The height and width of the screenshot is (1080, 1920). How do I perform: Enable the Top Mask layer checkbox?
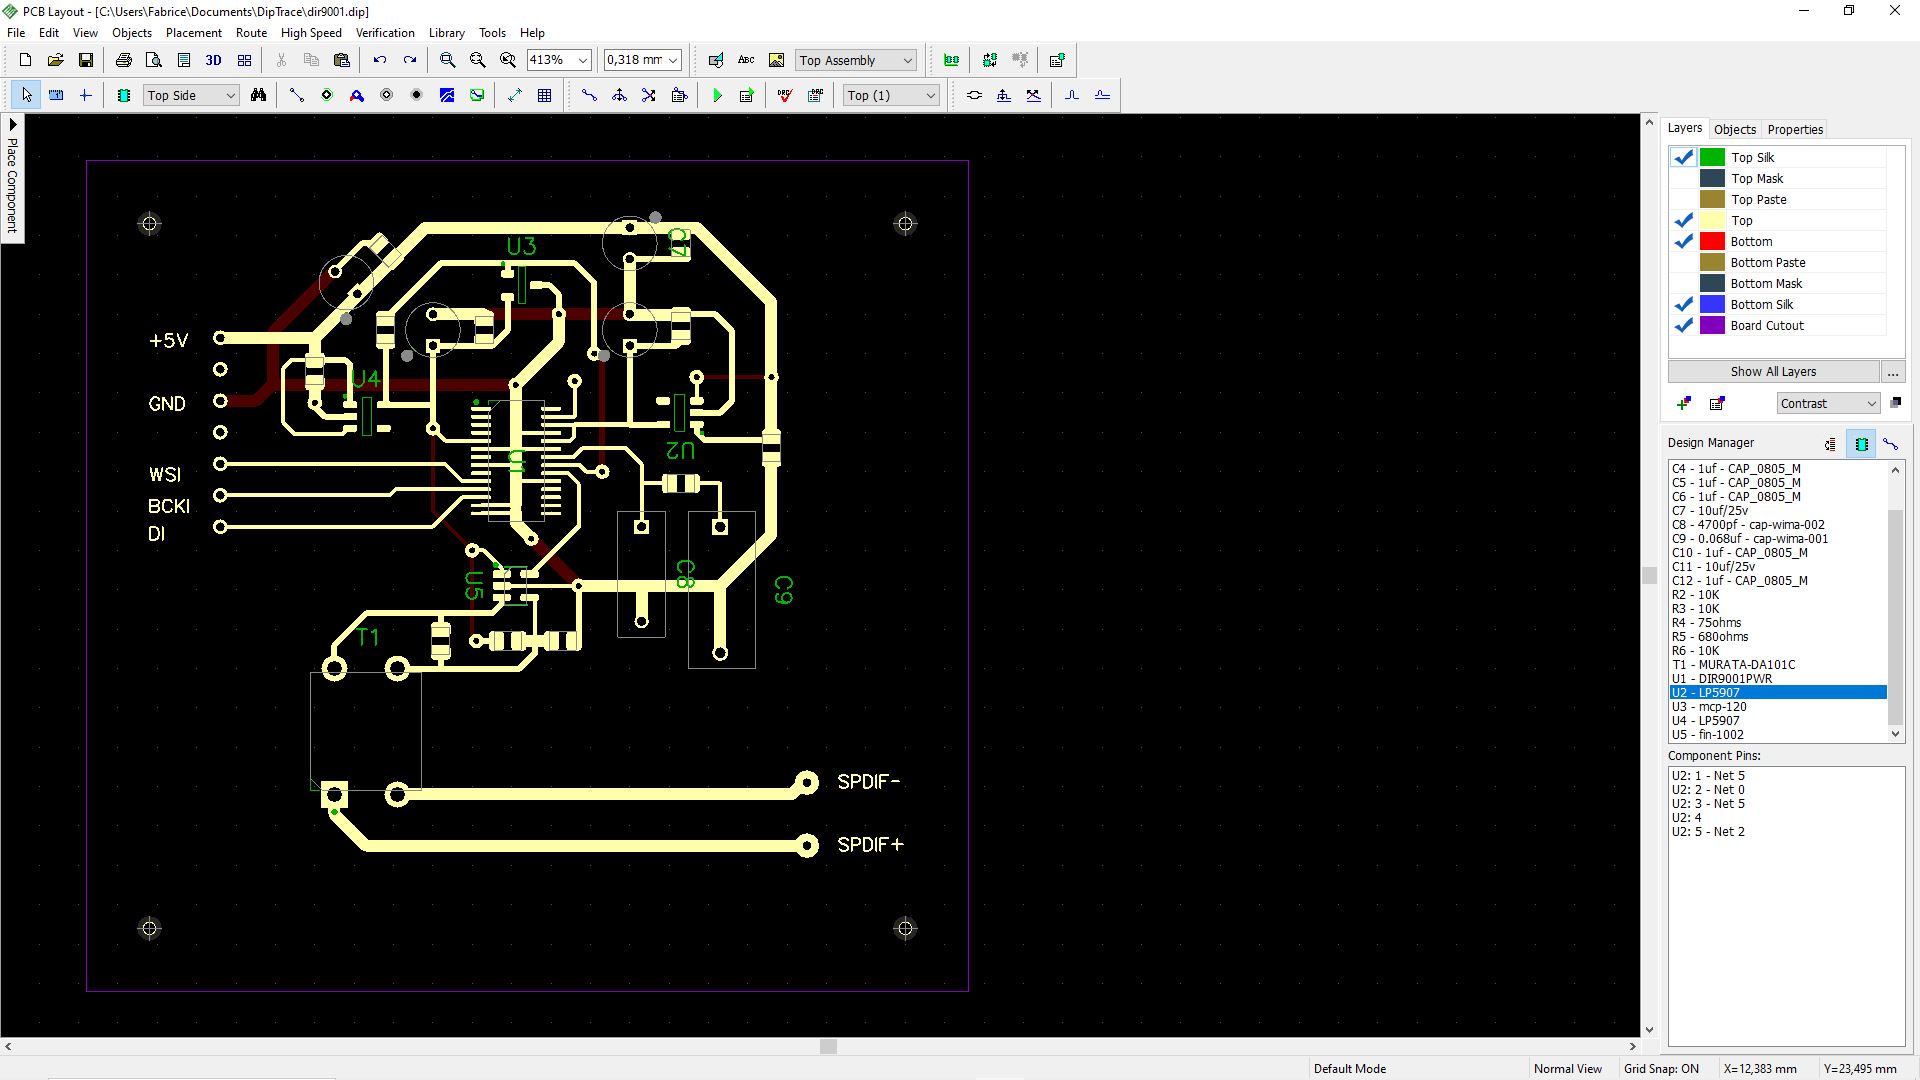[1683, 178]
